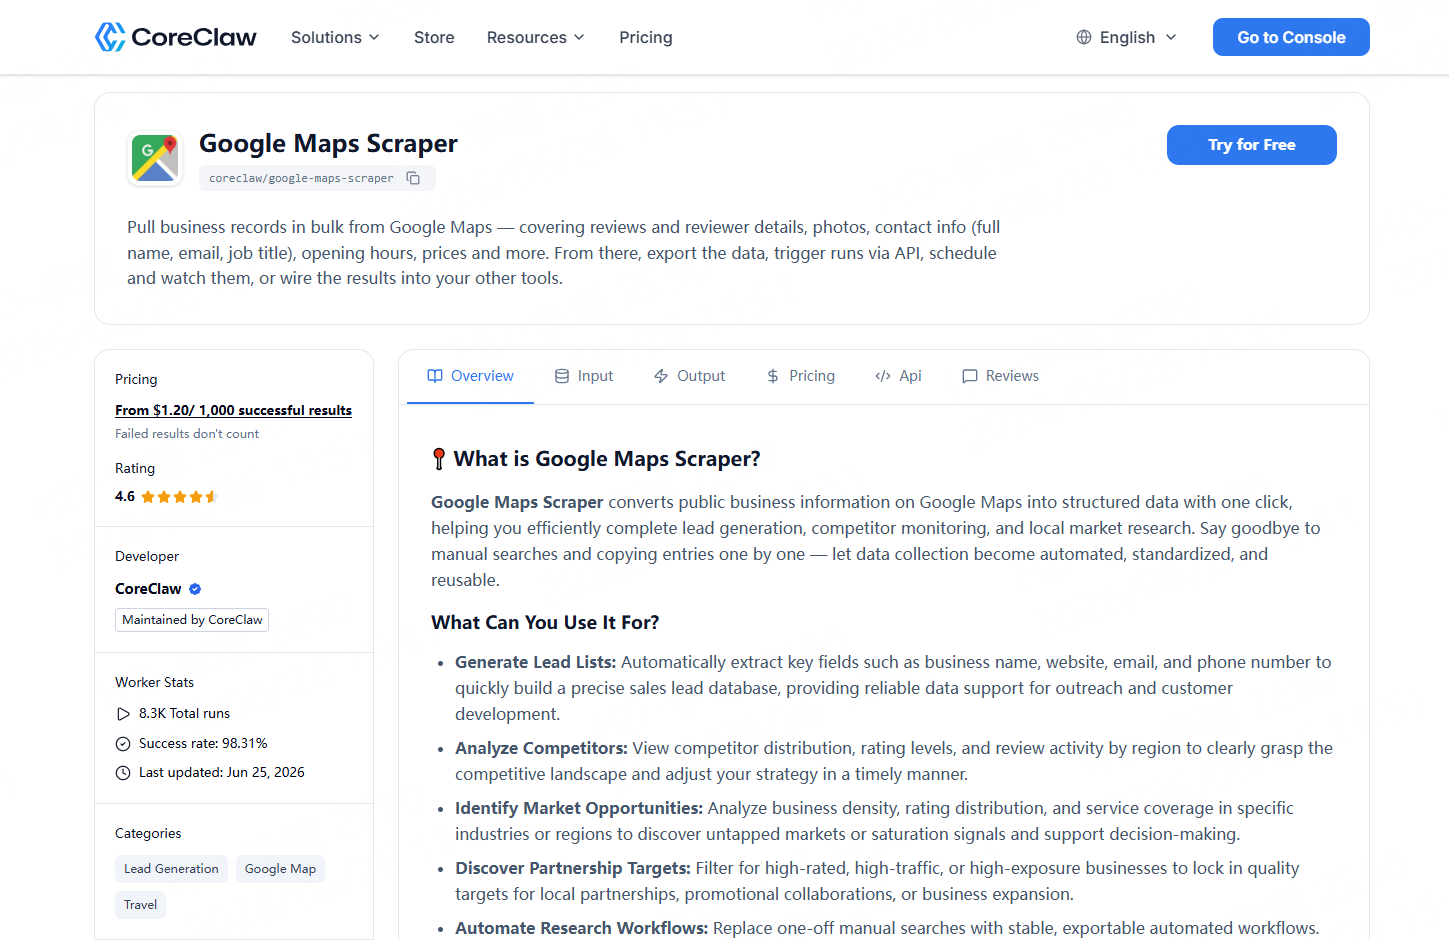Screen dimensions: 1449x940
Task: Select the Lead Generation category tag
Action: coord(171,869)
